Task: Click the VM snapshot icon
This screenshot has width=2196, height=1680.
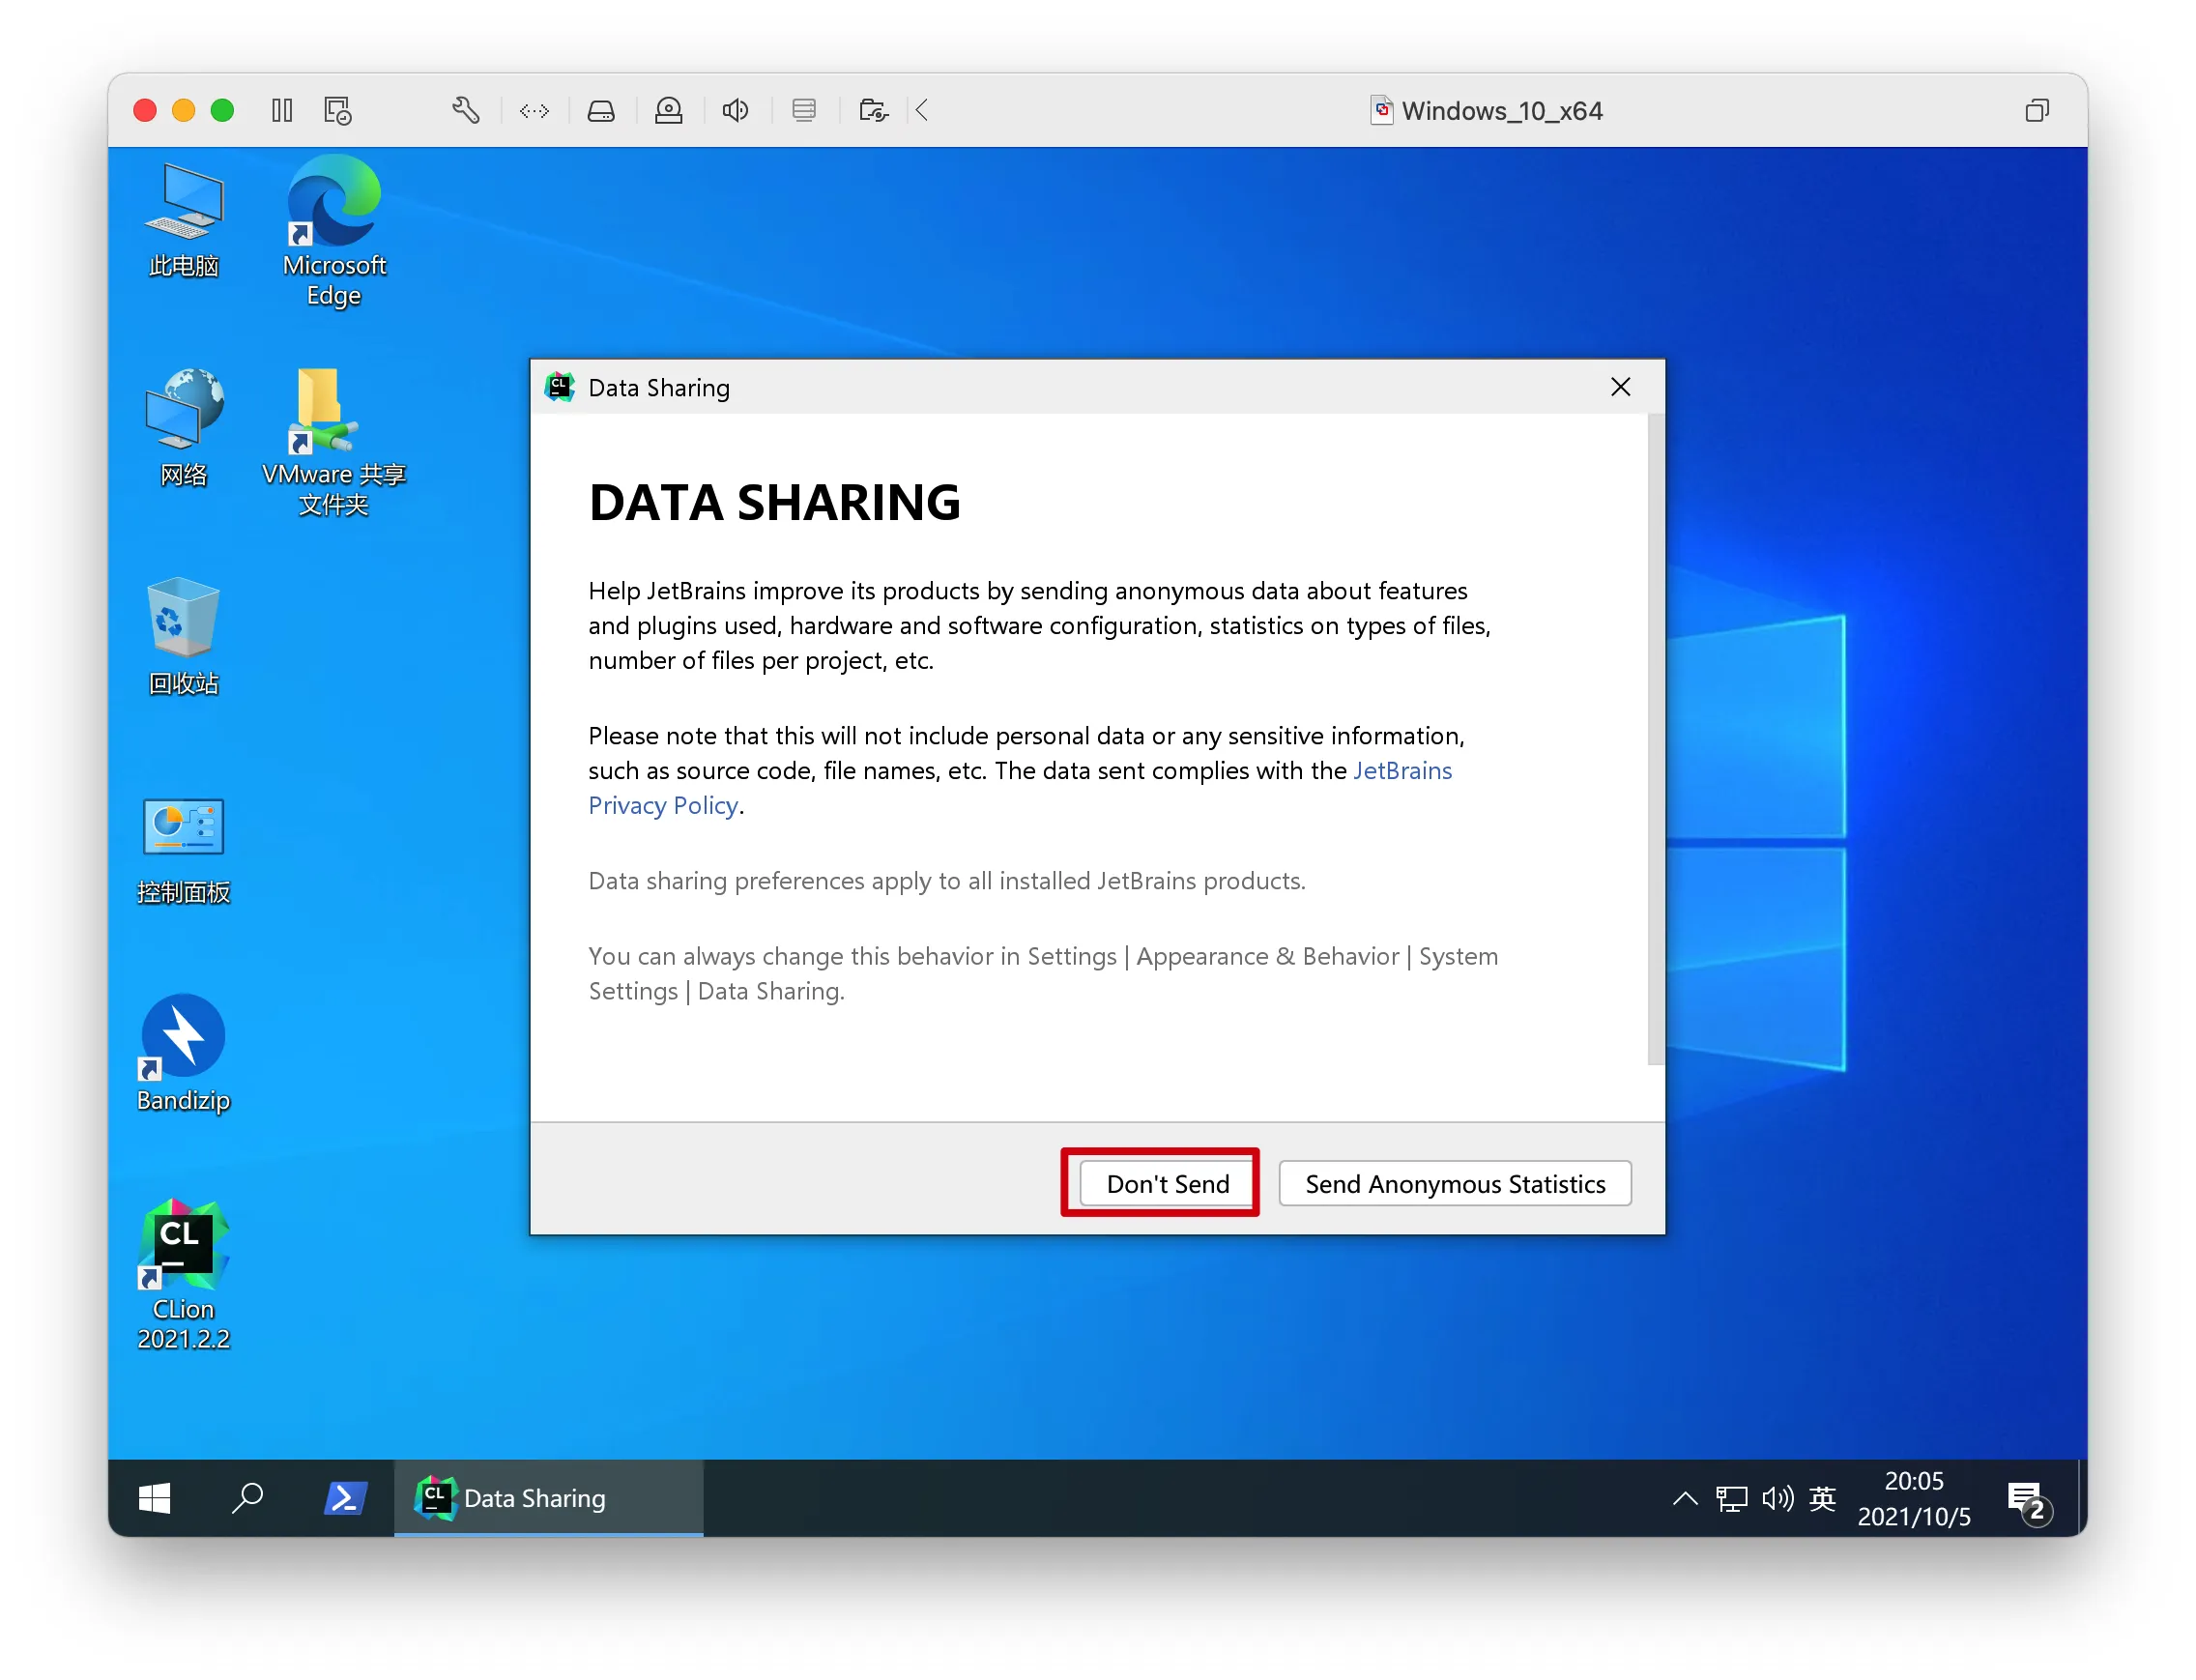Action: (338, 110)
